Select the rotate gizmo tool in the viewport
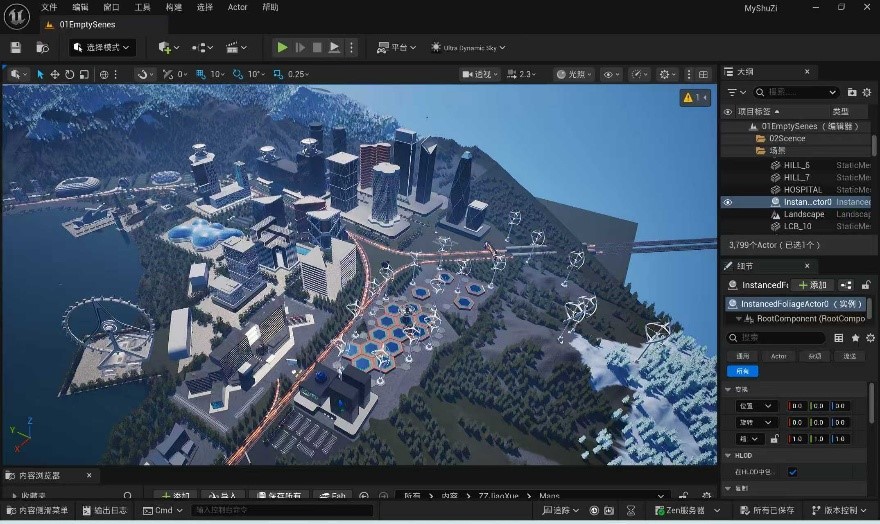880x524 pixels. tap(69, 74)
